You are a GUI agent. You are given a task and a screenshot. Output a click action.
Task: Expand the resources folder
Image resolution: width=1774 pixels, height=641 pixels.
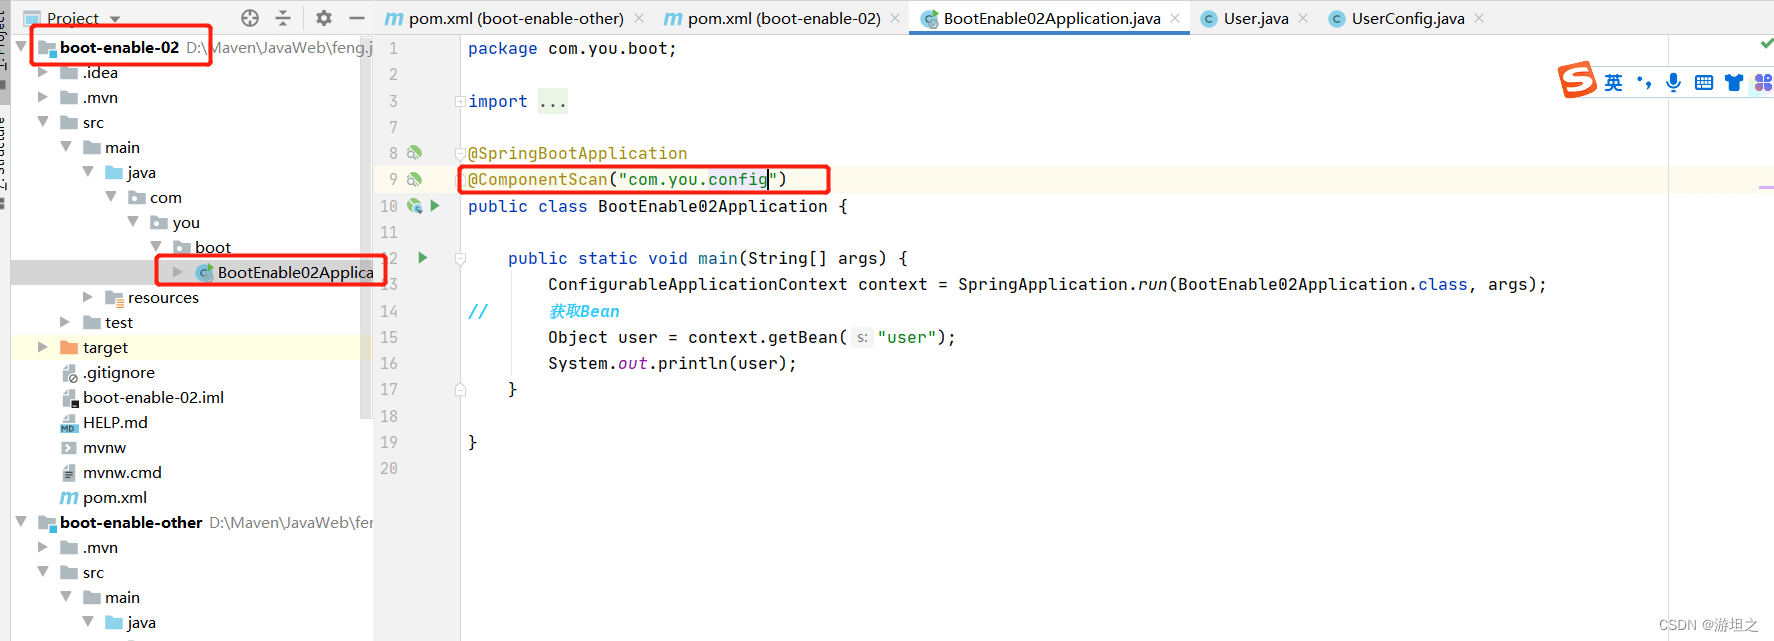(88, 297)
